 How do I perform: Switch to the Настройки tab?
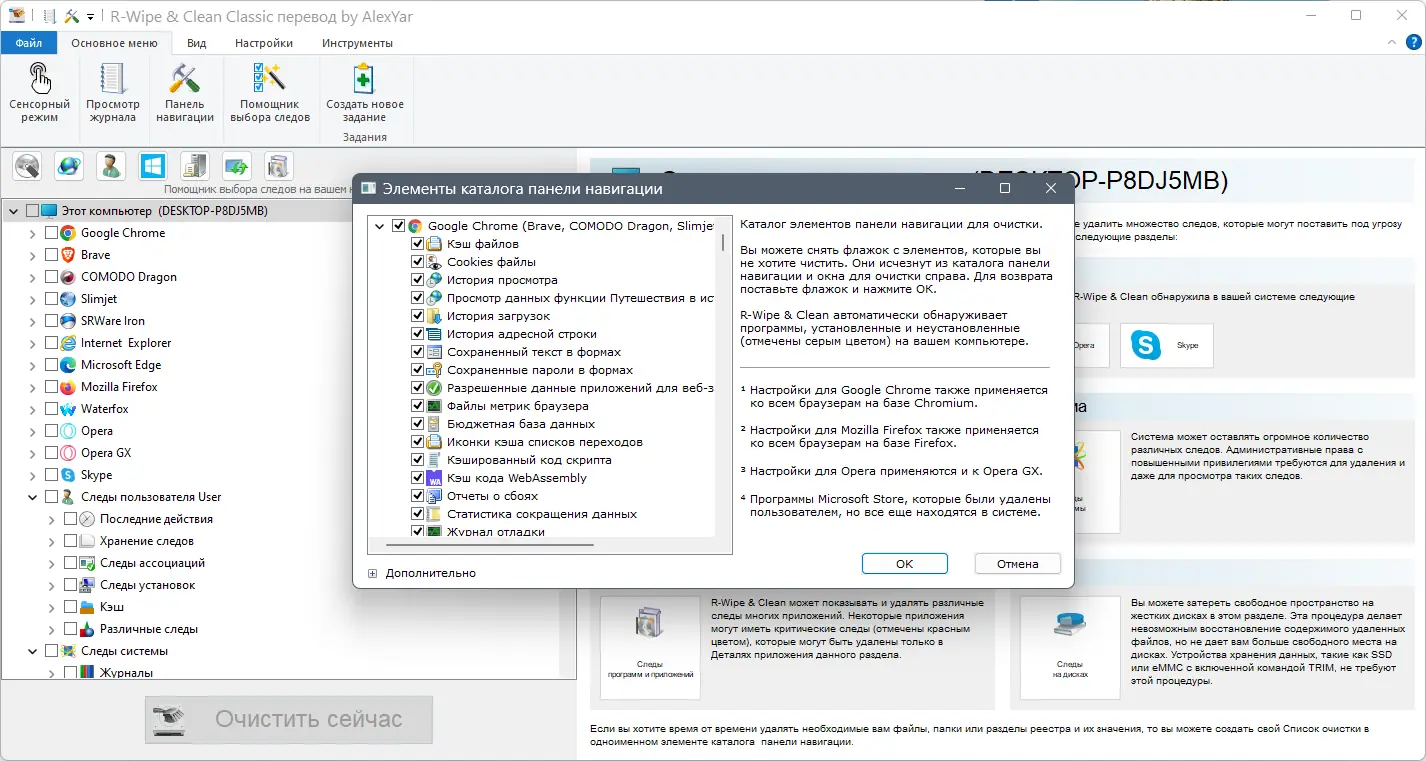tap(264, 43)
